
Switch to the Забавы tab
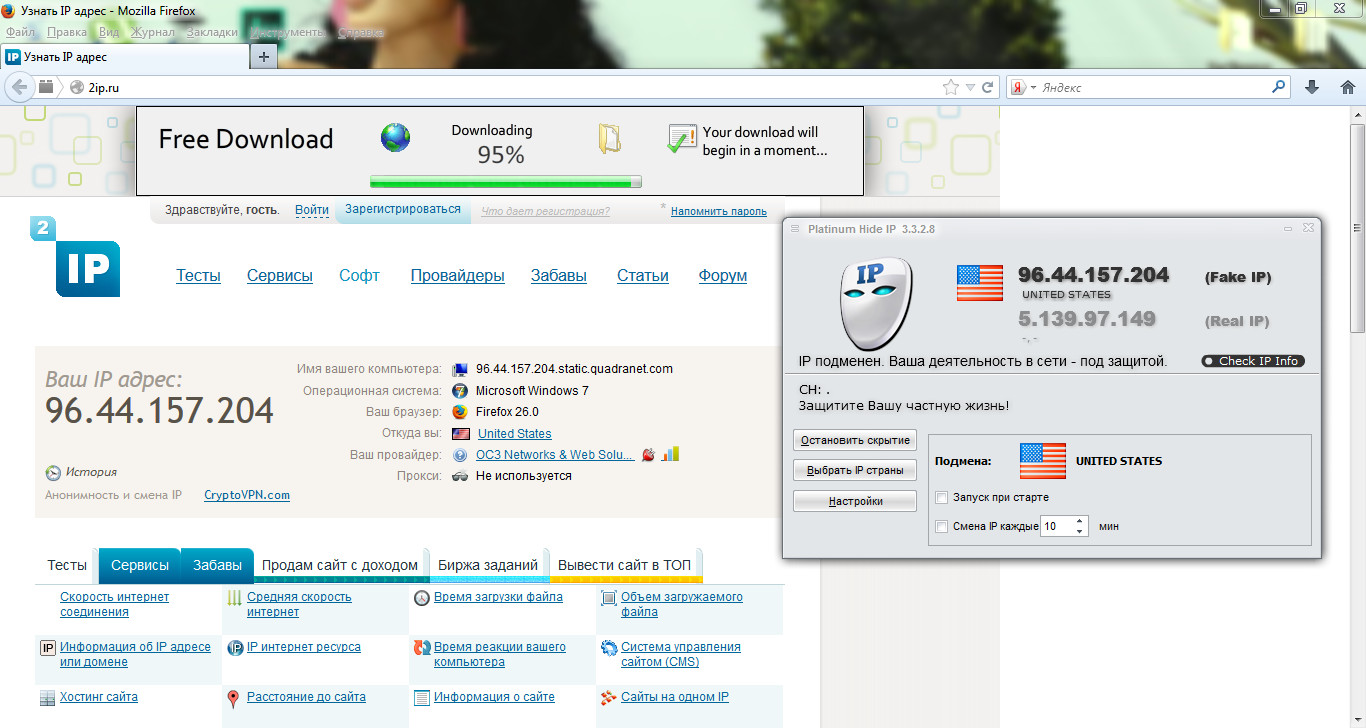[217, 565]
